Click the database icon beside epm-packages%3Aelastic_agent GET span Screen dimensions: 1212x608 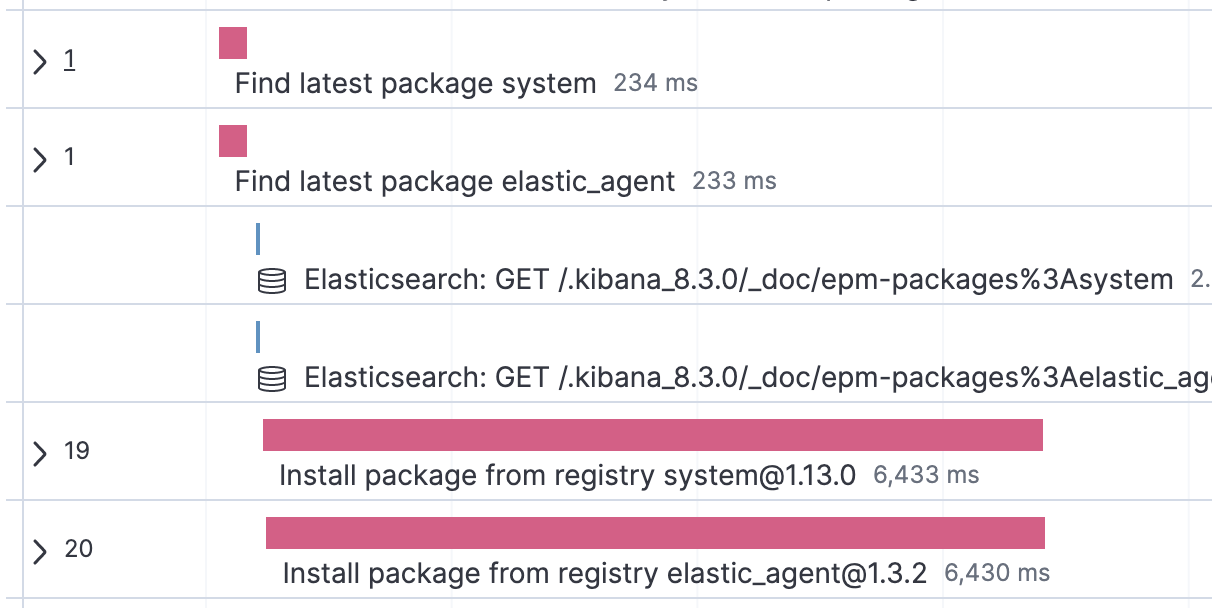(x=271, y=378)
